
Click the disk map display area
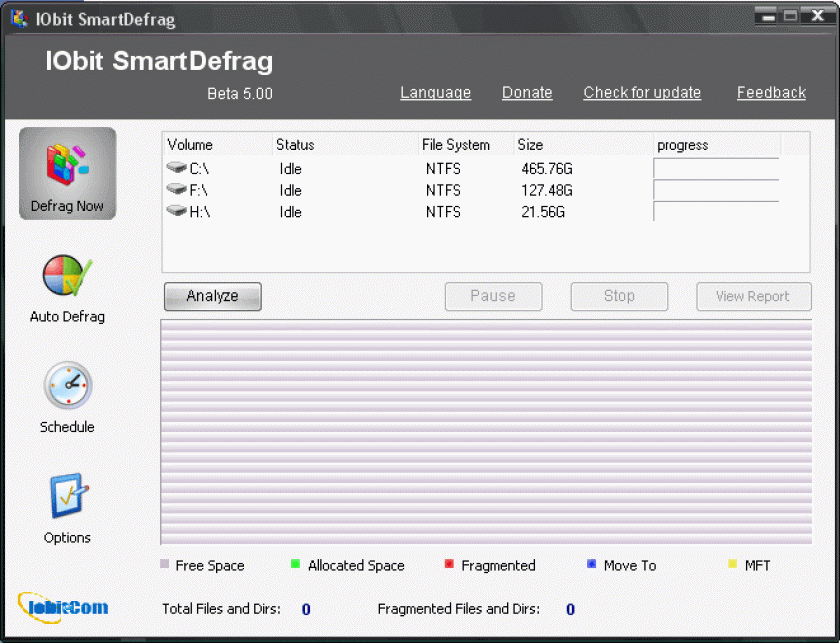[486, 432]
